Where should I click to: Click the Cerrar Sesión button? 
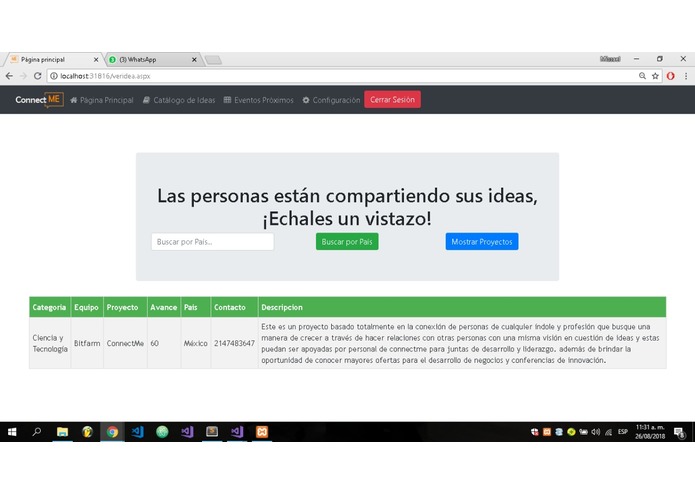[392, 100]
